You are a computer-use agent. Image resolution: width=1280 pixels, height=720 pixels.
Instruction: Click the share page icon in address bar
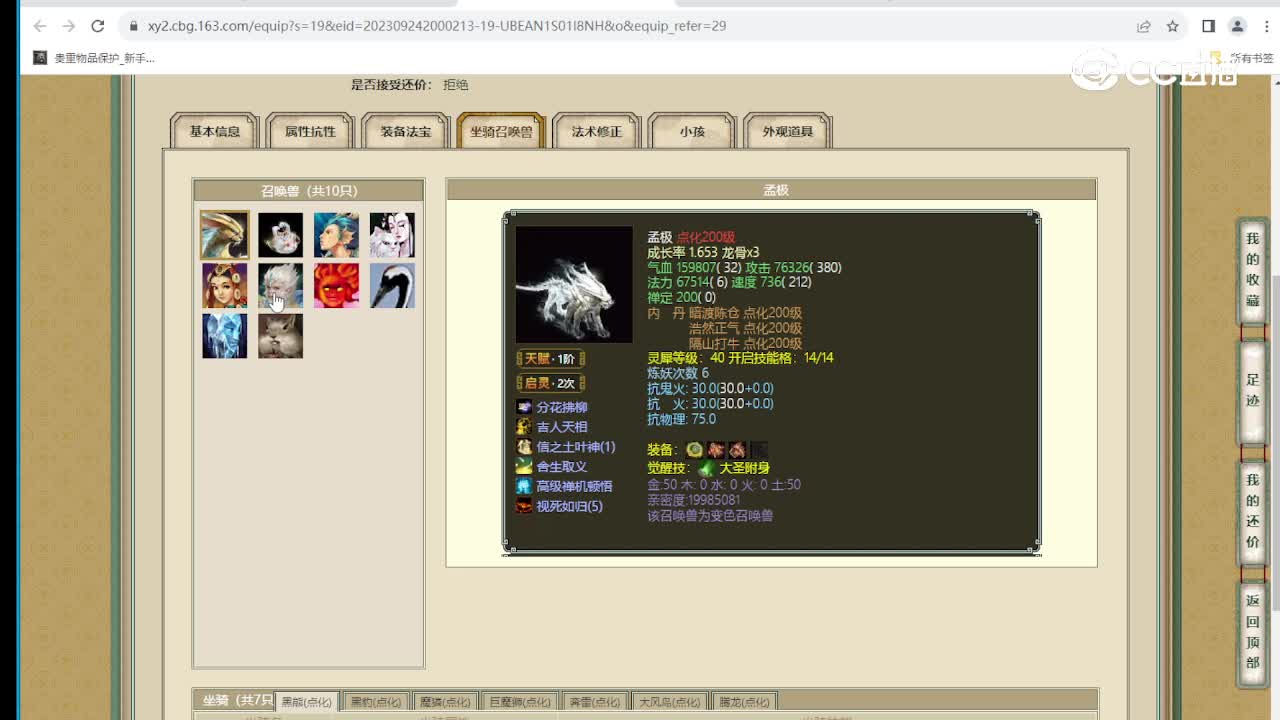[x=1144, y=26]
